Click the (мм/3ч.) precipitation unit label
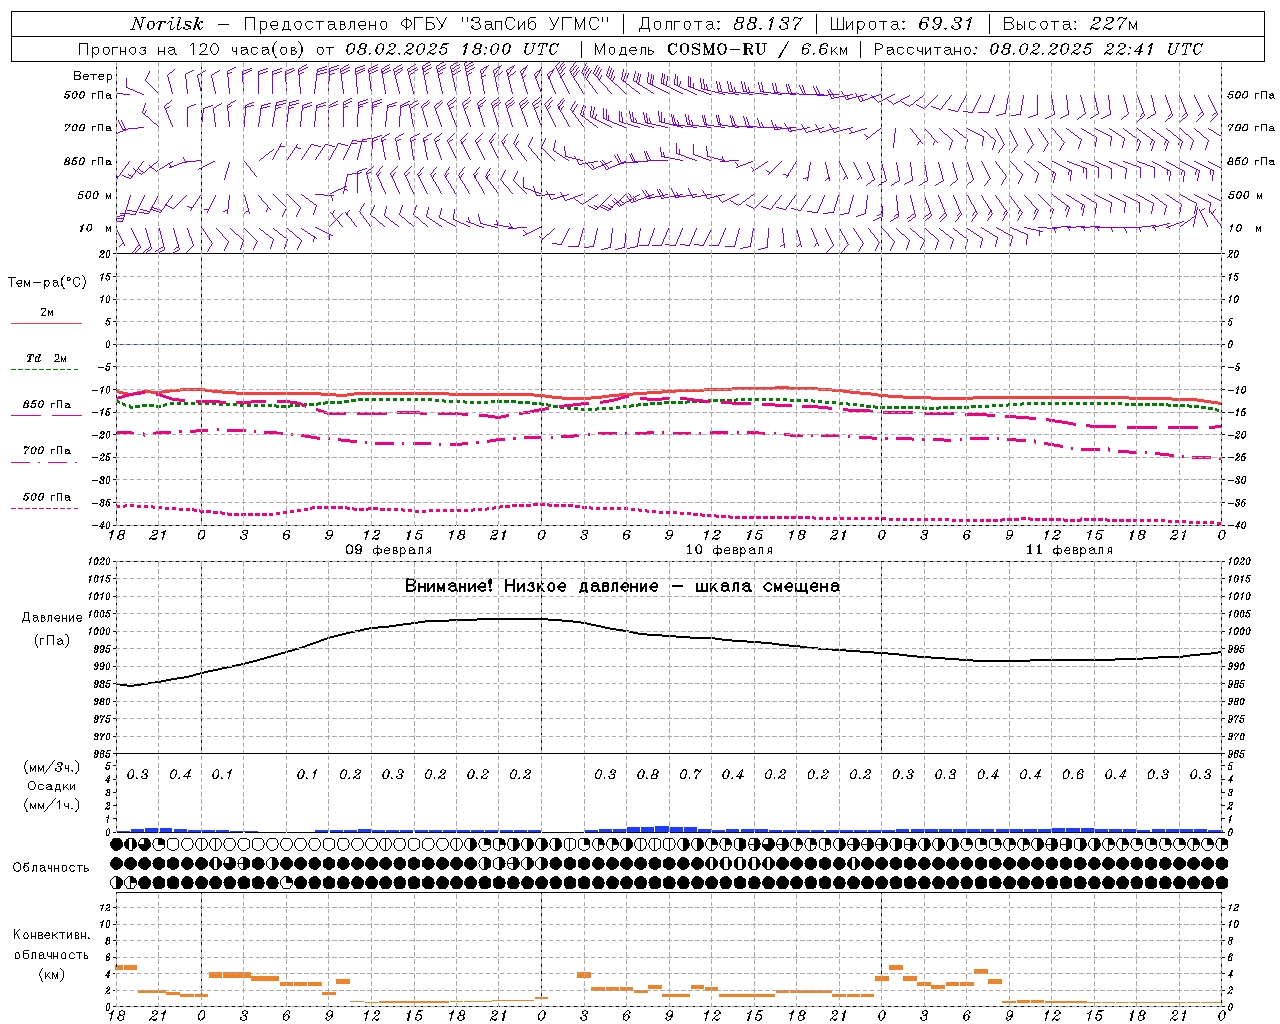Viewport: 1280px width, 1024px height. (x=52, y=767)
